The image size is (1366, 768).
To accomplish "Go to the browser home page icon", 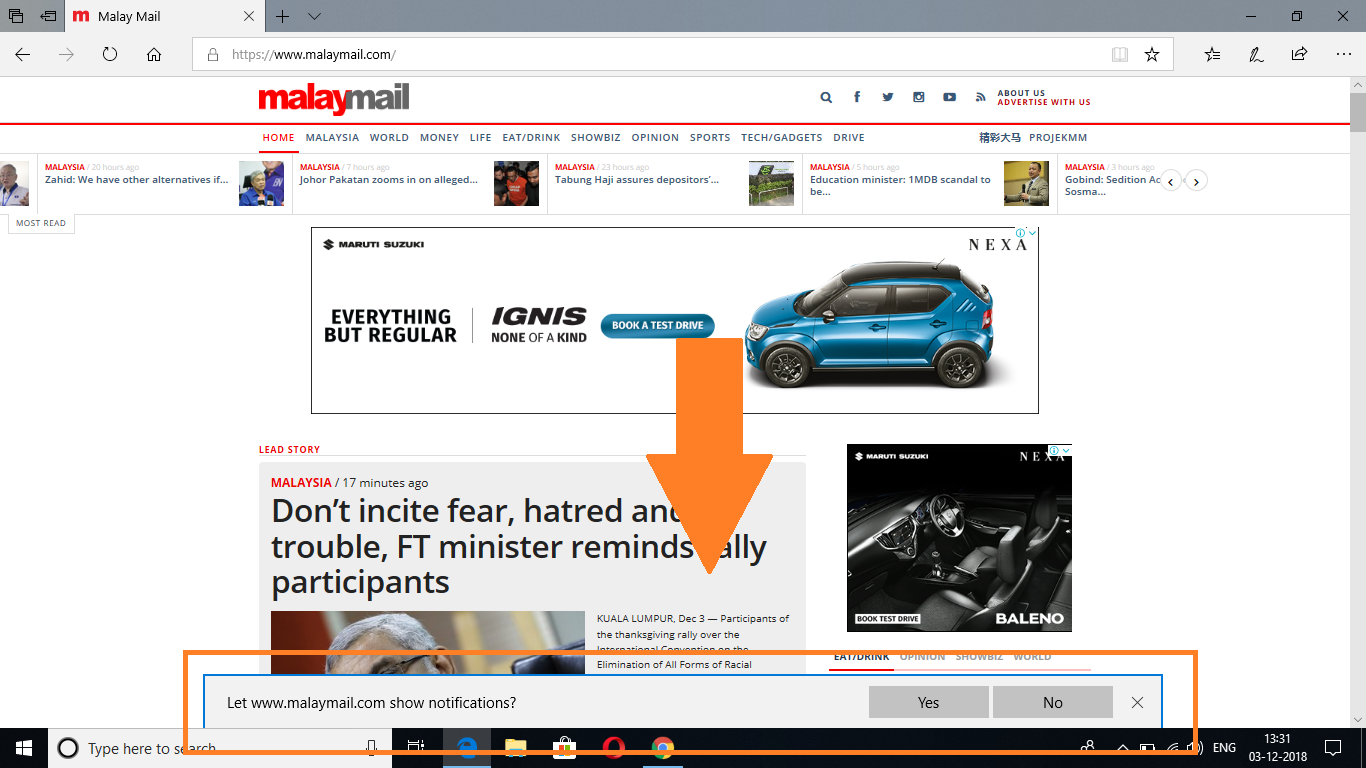I will [x=154, y=54].
